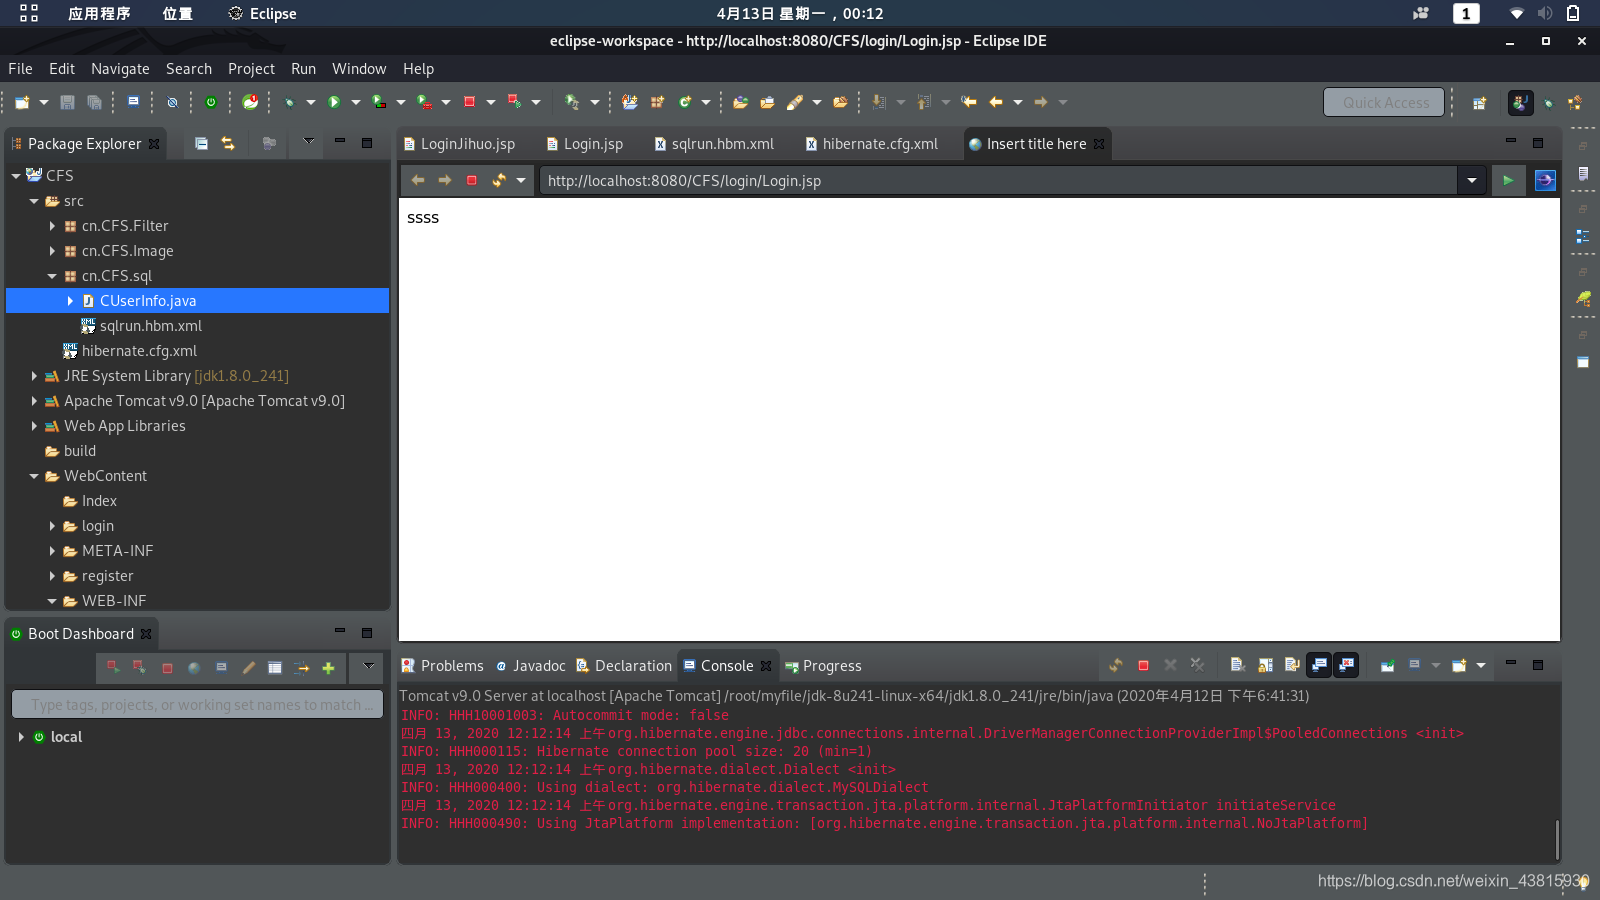Expand the login folder
Viewport: 1600px width, 900px height.
click(x=52, y=526)
